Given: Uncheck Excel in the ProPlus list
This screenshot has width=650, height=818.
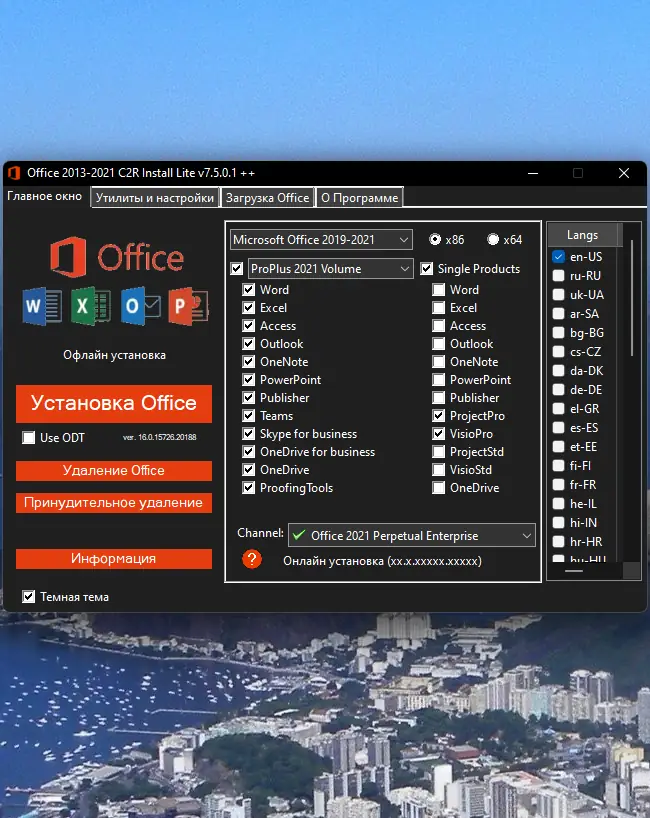Looking at the screenshot, I should coord(249,308).
